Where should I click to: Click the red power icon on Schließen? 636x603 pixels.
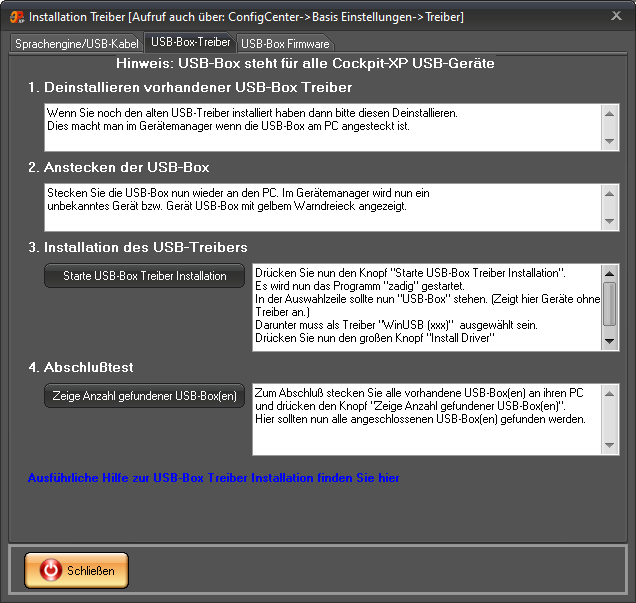point(49,571)
